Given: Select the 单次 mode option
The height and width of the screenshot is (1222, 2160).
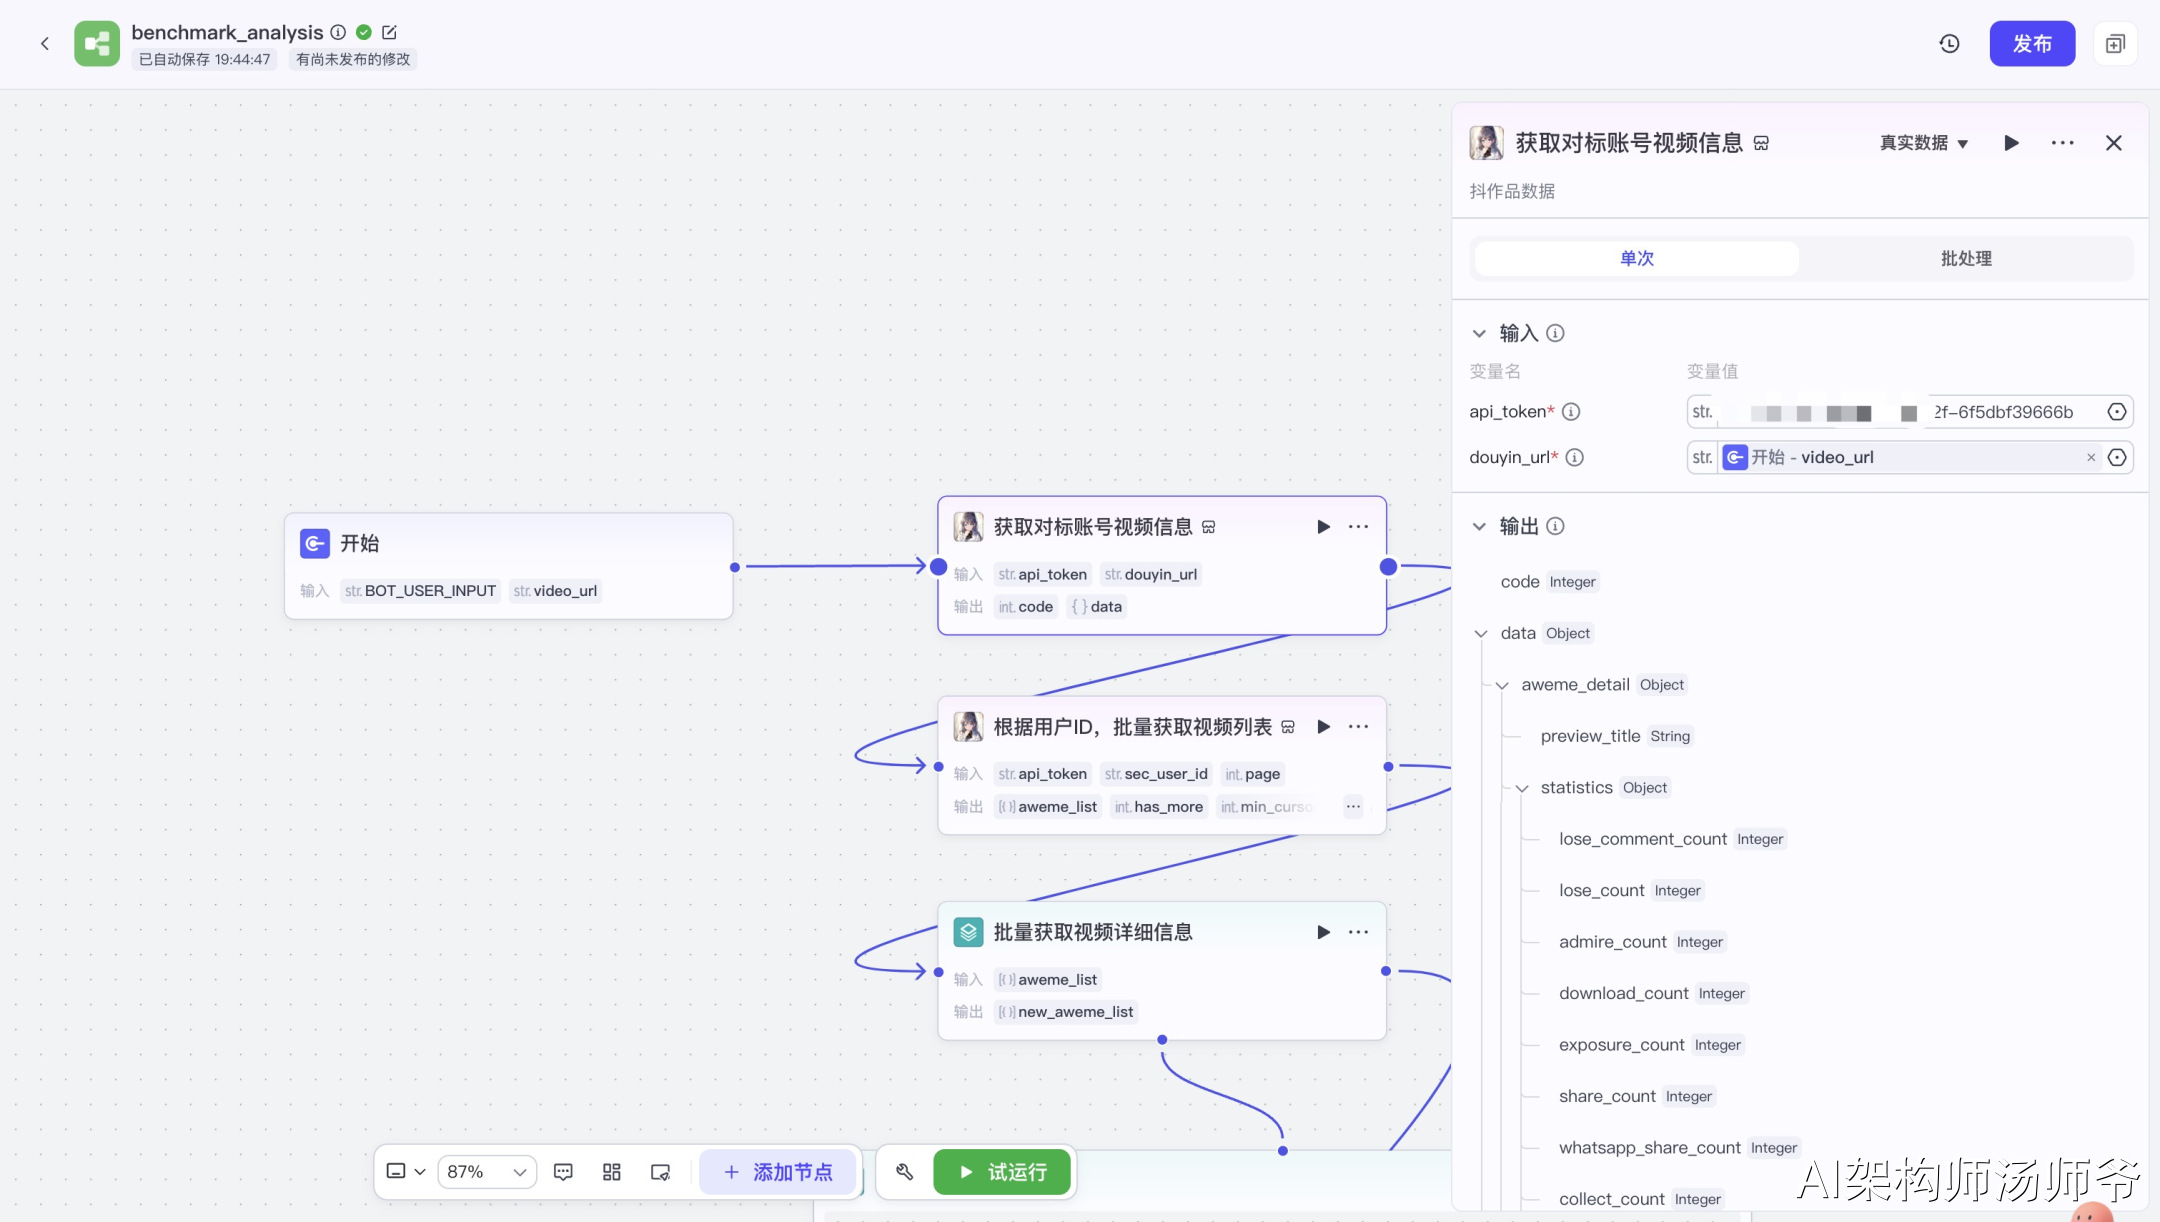Looking at the screenshot, I should [x=1637, y=258].
